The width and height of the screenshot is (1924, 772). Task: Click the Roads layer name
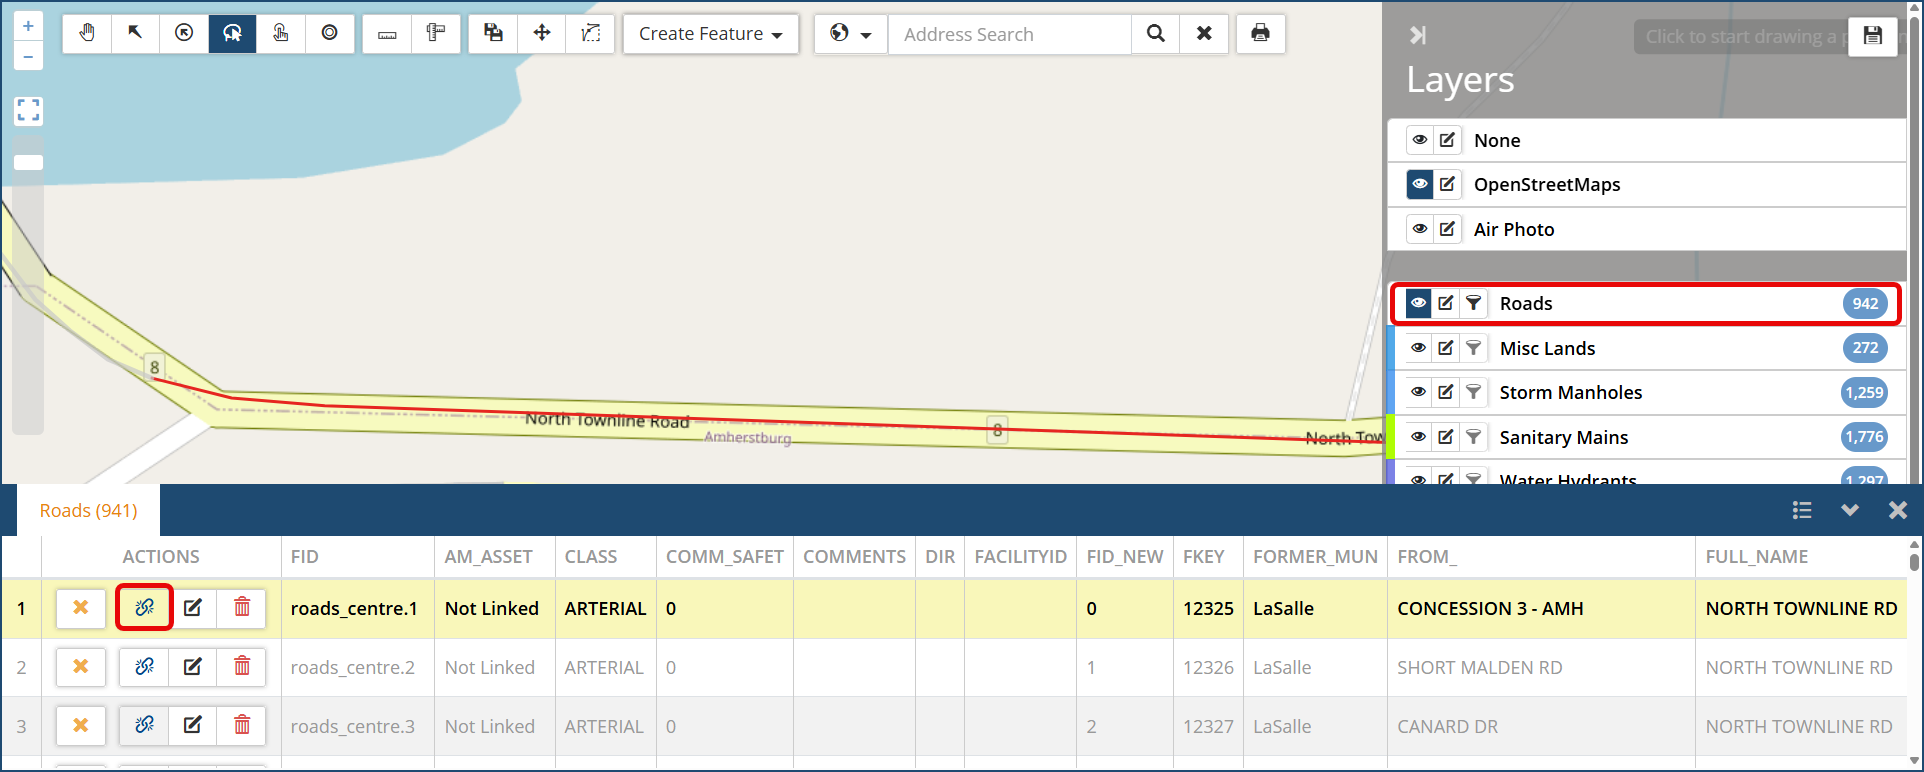click(x=1526, y=303)
